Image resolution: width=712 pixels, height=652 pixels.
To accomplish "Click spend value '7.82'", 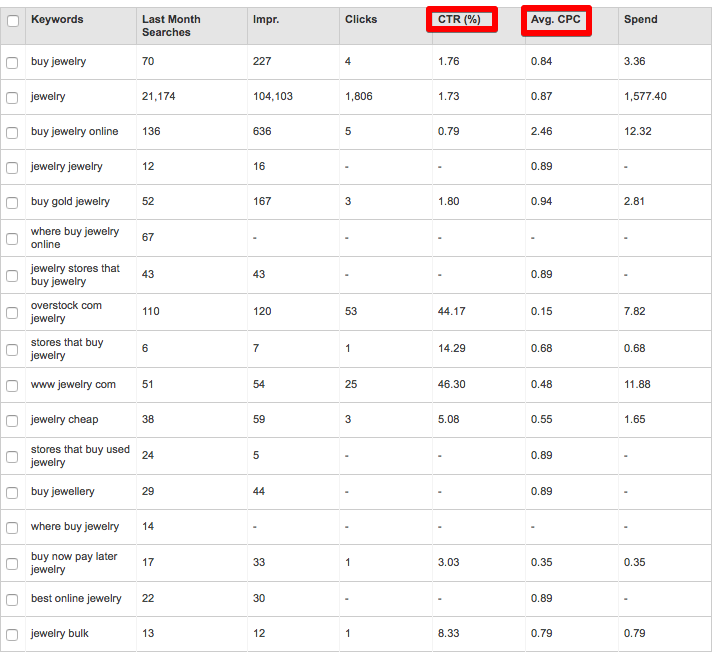I will [x=635, y=311].
